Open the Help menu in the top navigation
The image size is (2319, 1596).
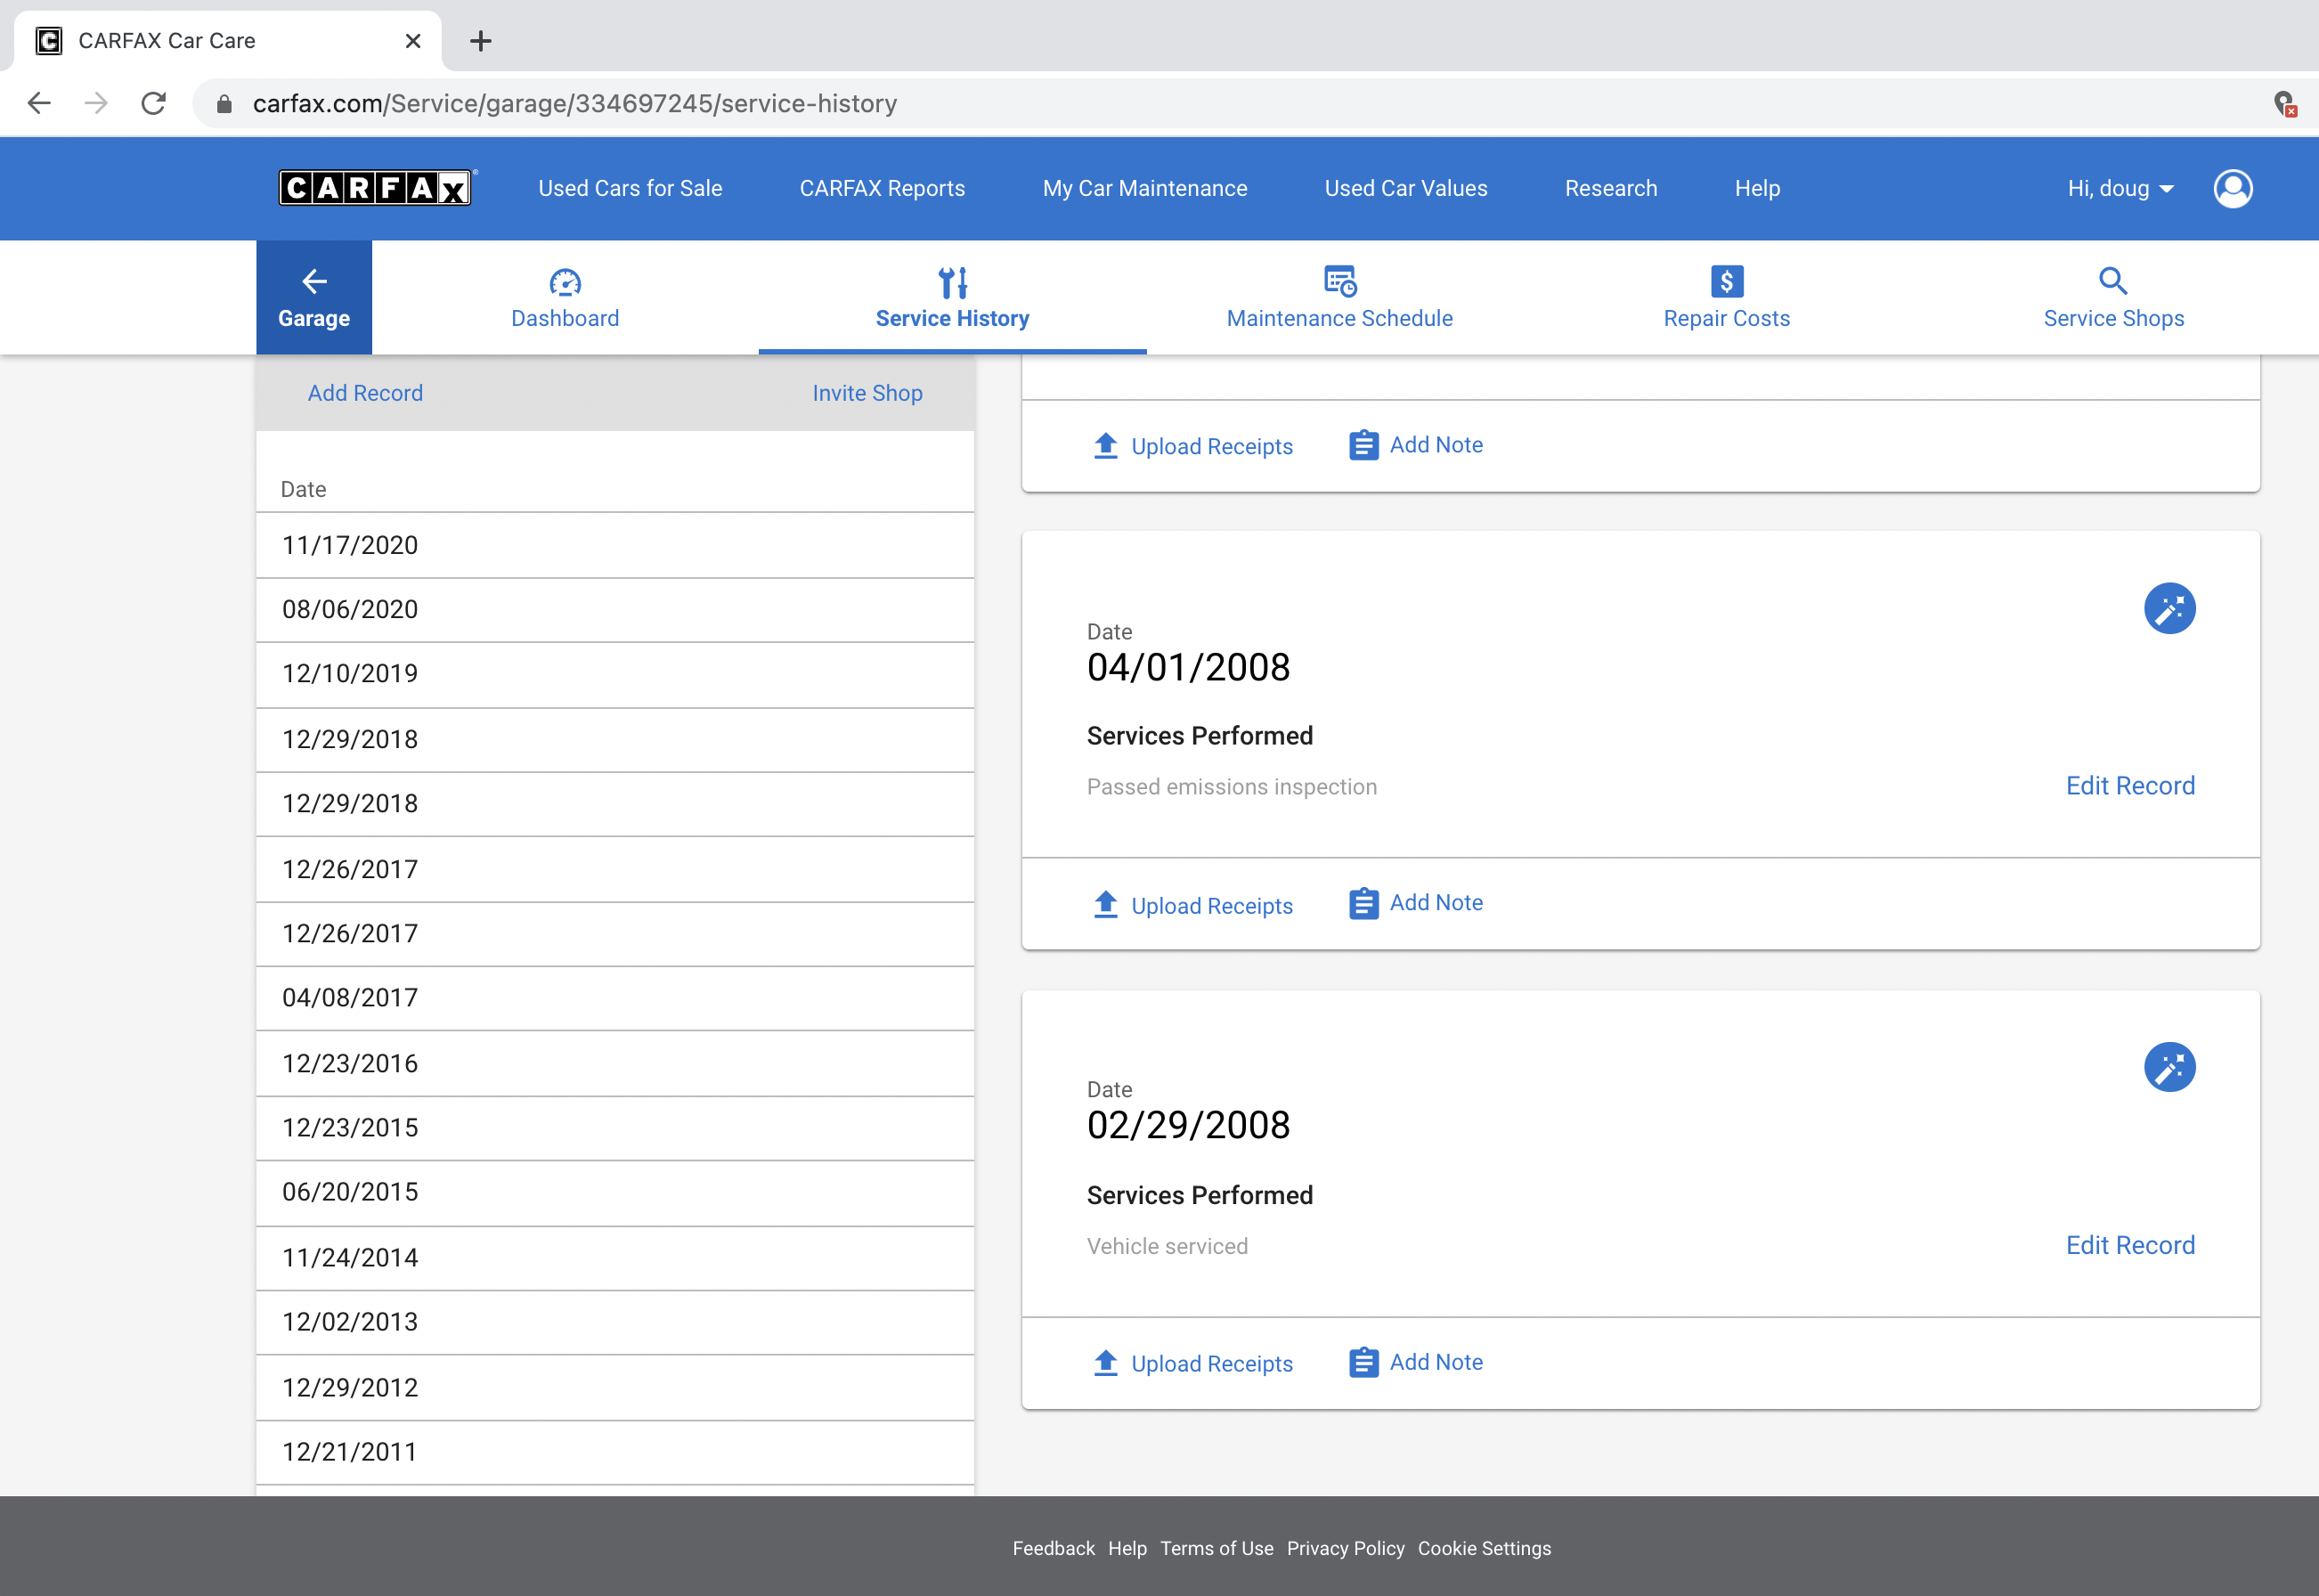pos(1757,188)
